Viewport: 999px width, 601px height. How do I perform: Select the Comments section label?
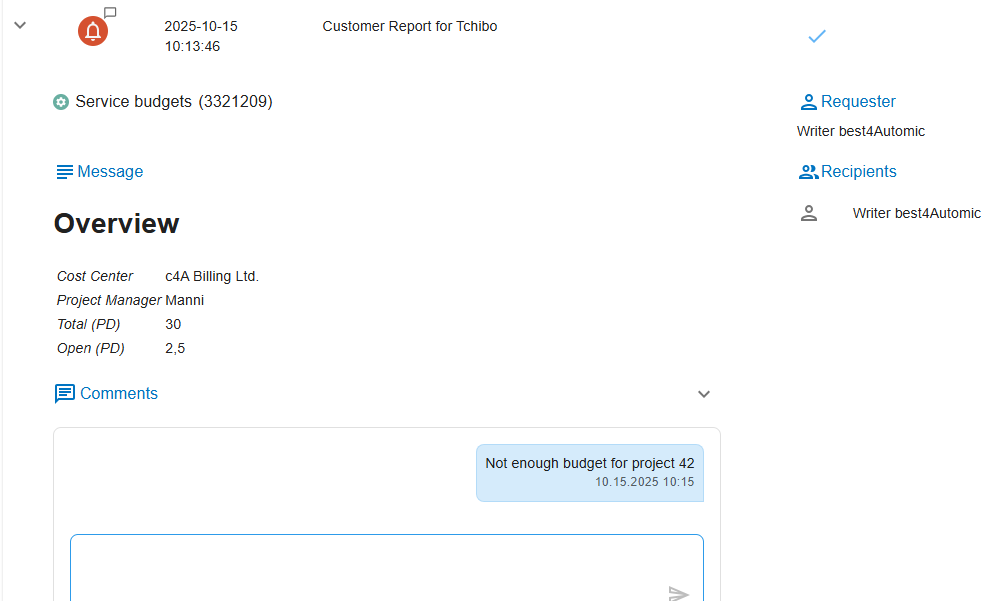coord(119,394)
